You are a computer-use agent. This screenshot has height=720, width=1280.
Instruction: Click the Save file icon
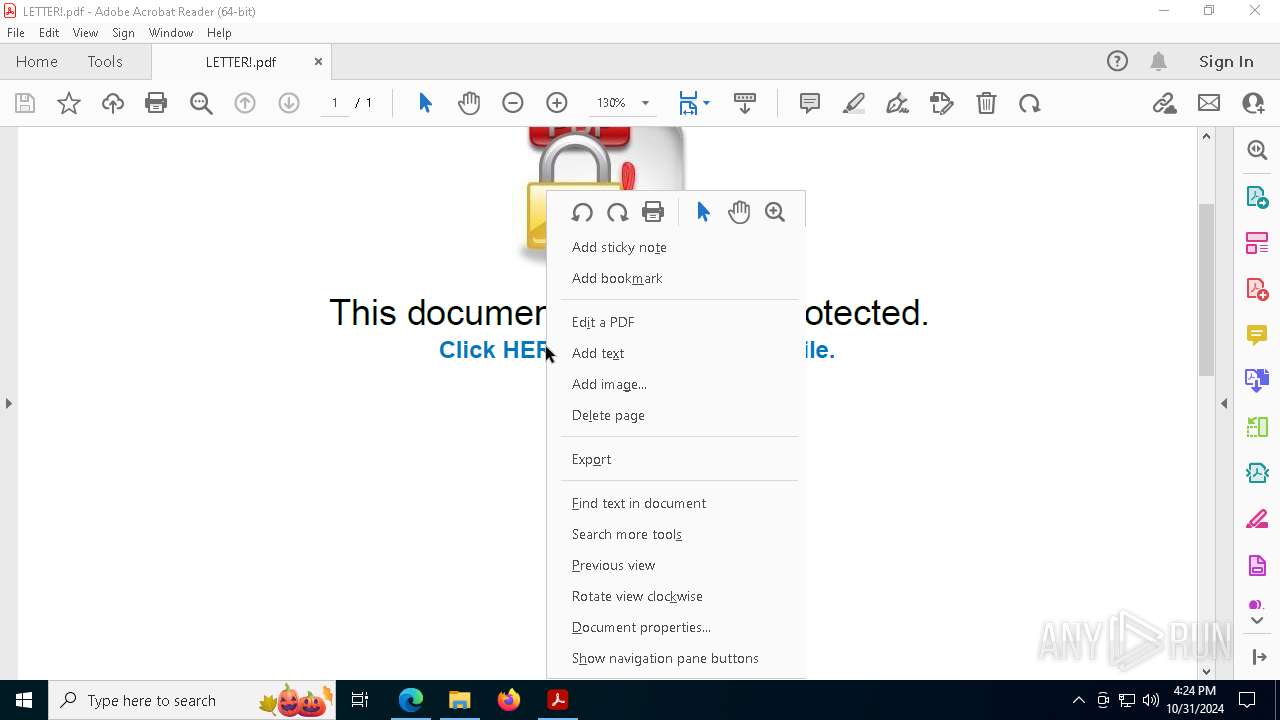click(x=25, y=103)
